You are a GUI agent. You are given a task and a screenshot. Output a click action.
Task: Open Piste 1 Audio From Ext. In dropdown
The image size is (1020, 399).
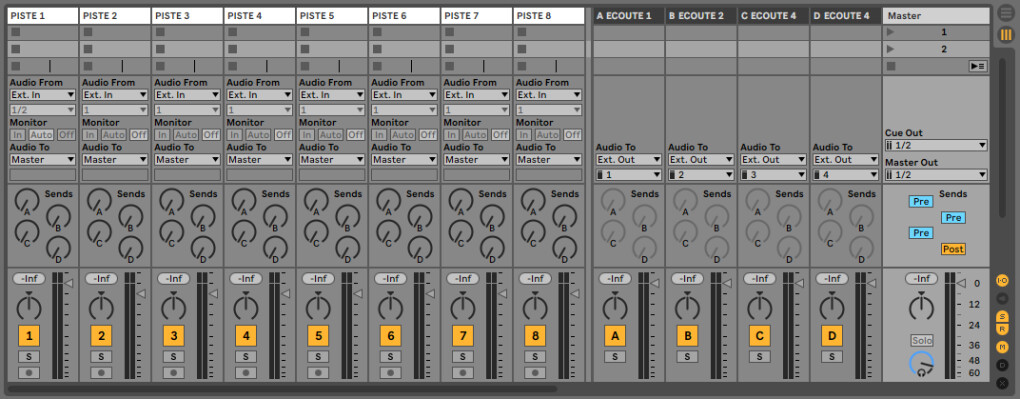coord(43,95)
